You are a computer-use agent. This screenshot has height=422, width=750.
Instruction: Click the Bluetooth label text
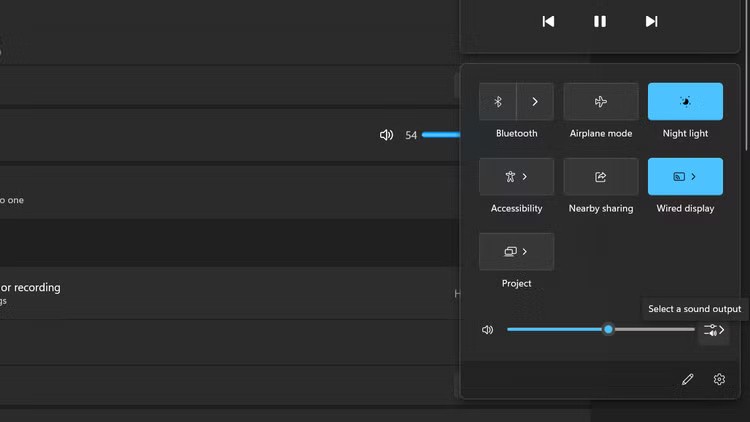click(x=517, y=134)
